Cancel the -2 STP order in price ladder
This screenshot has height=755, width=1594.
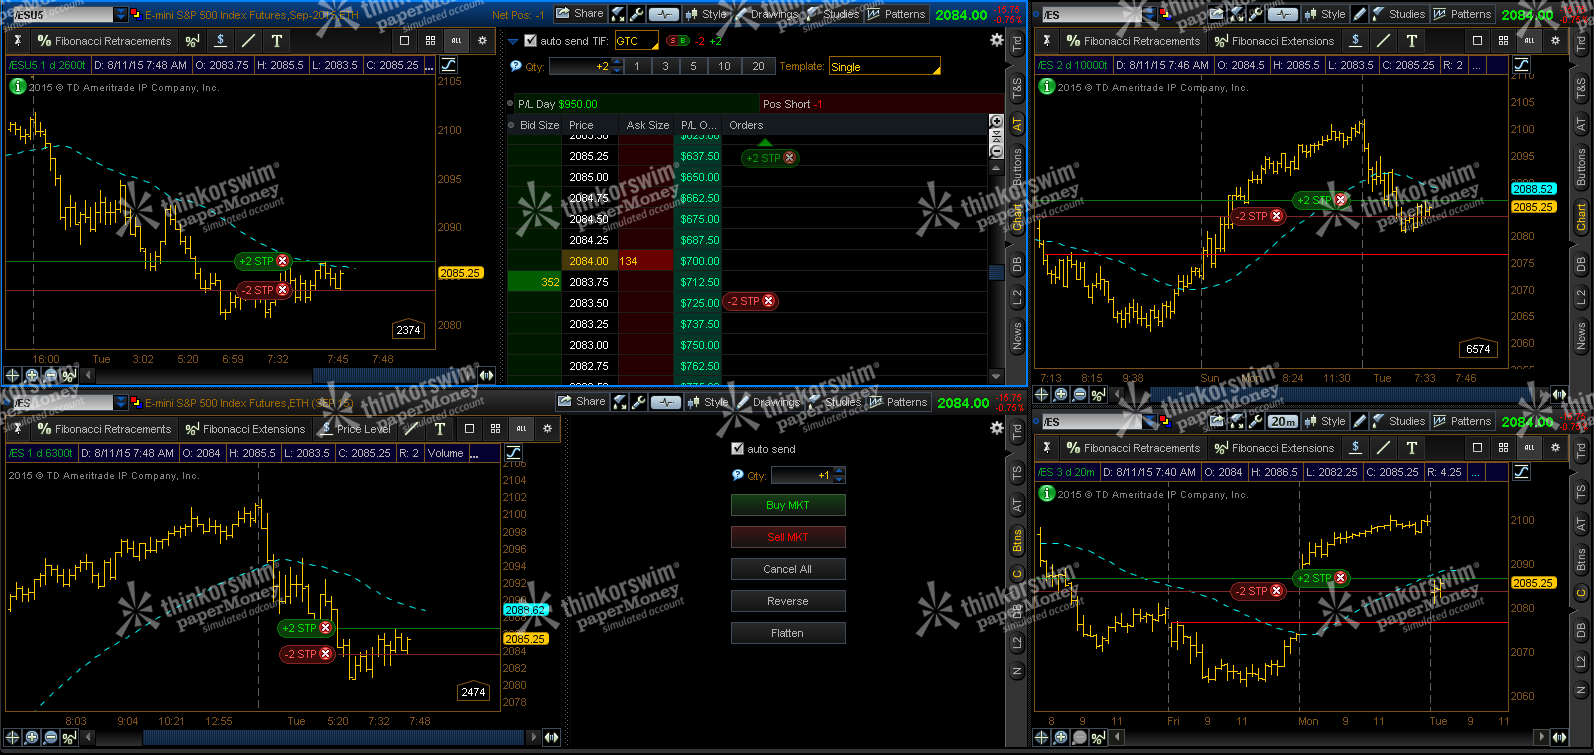769,301
